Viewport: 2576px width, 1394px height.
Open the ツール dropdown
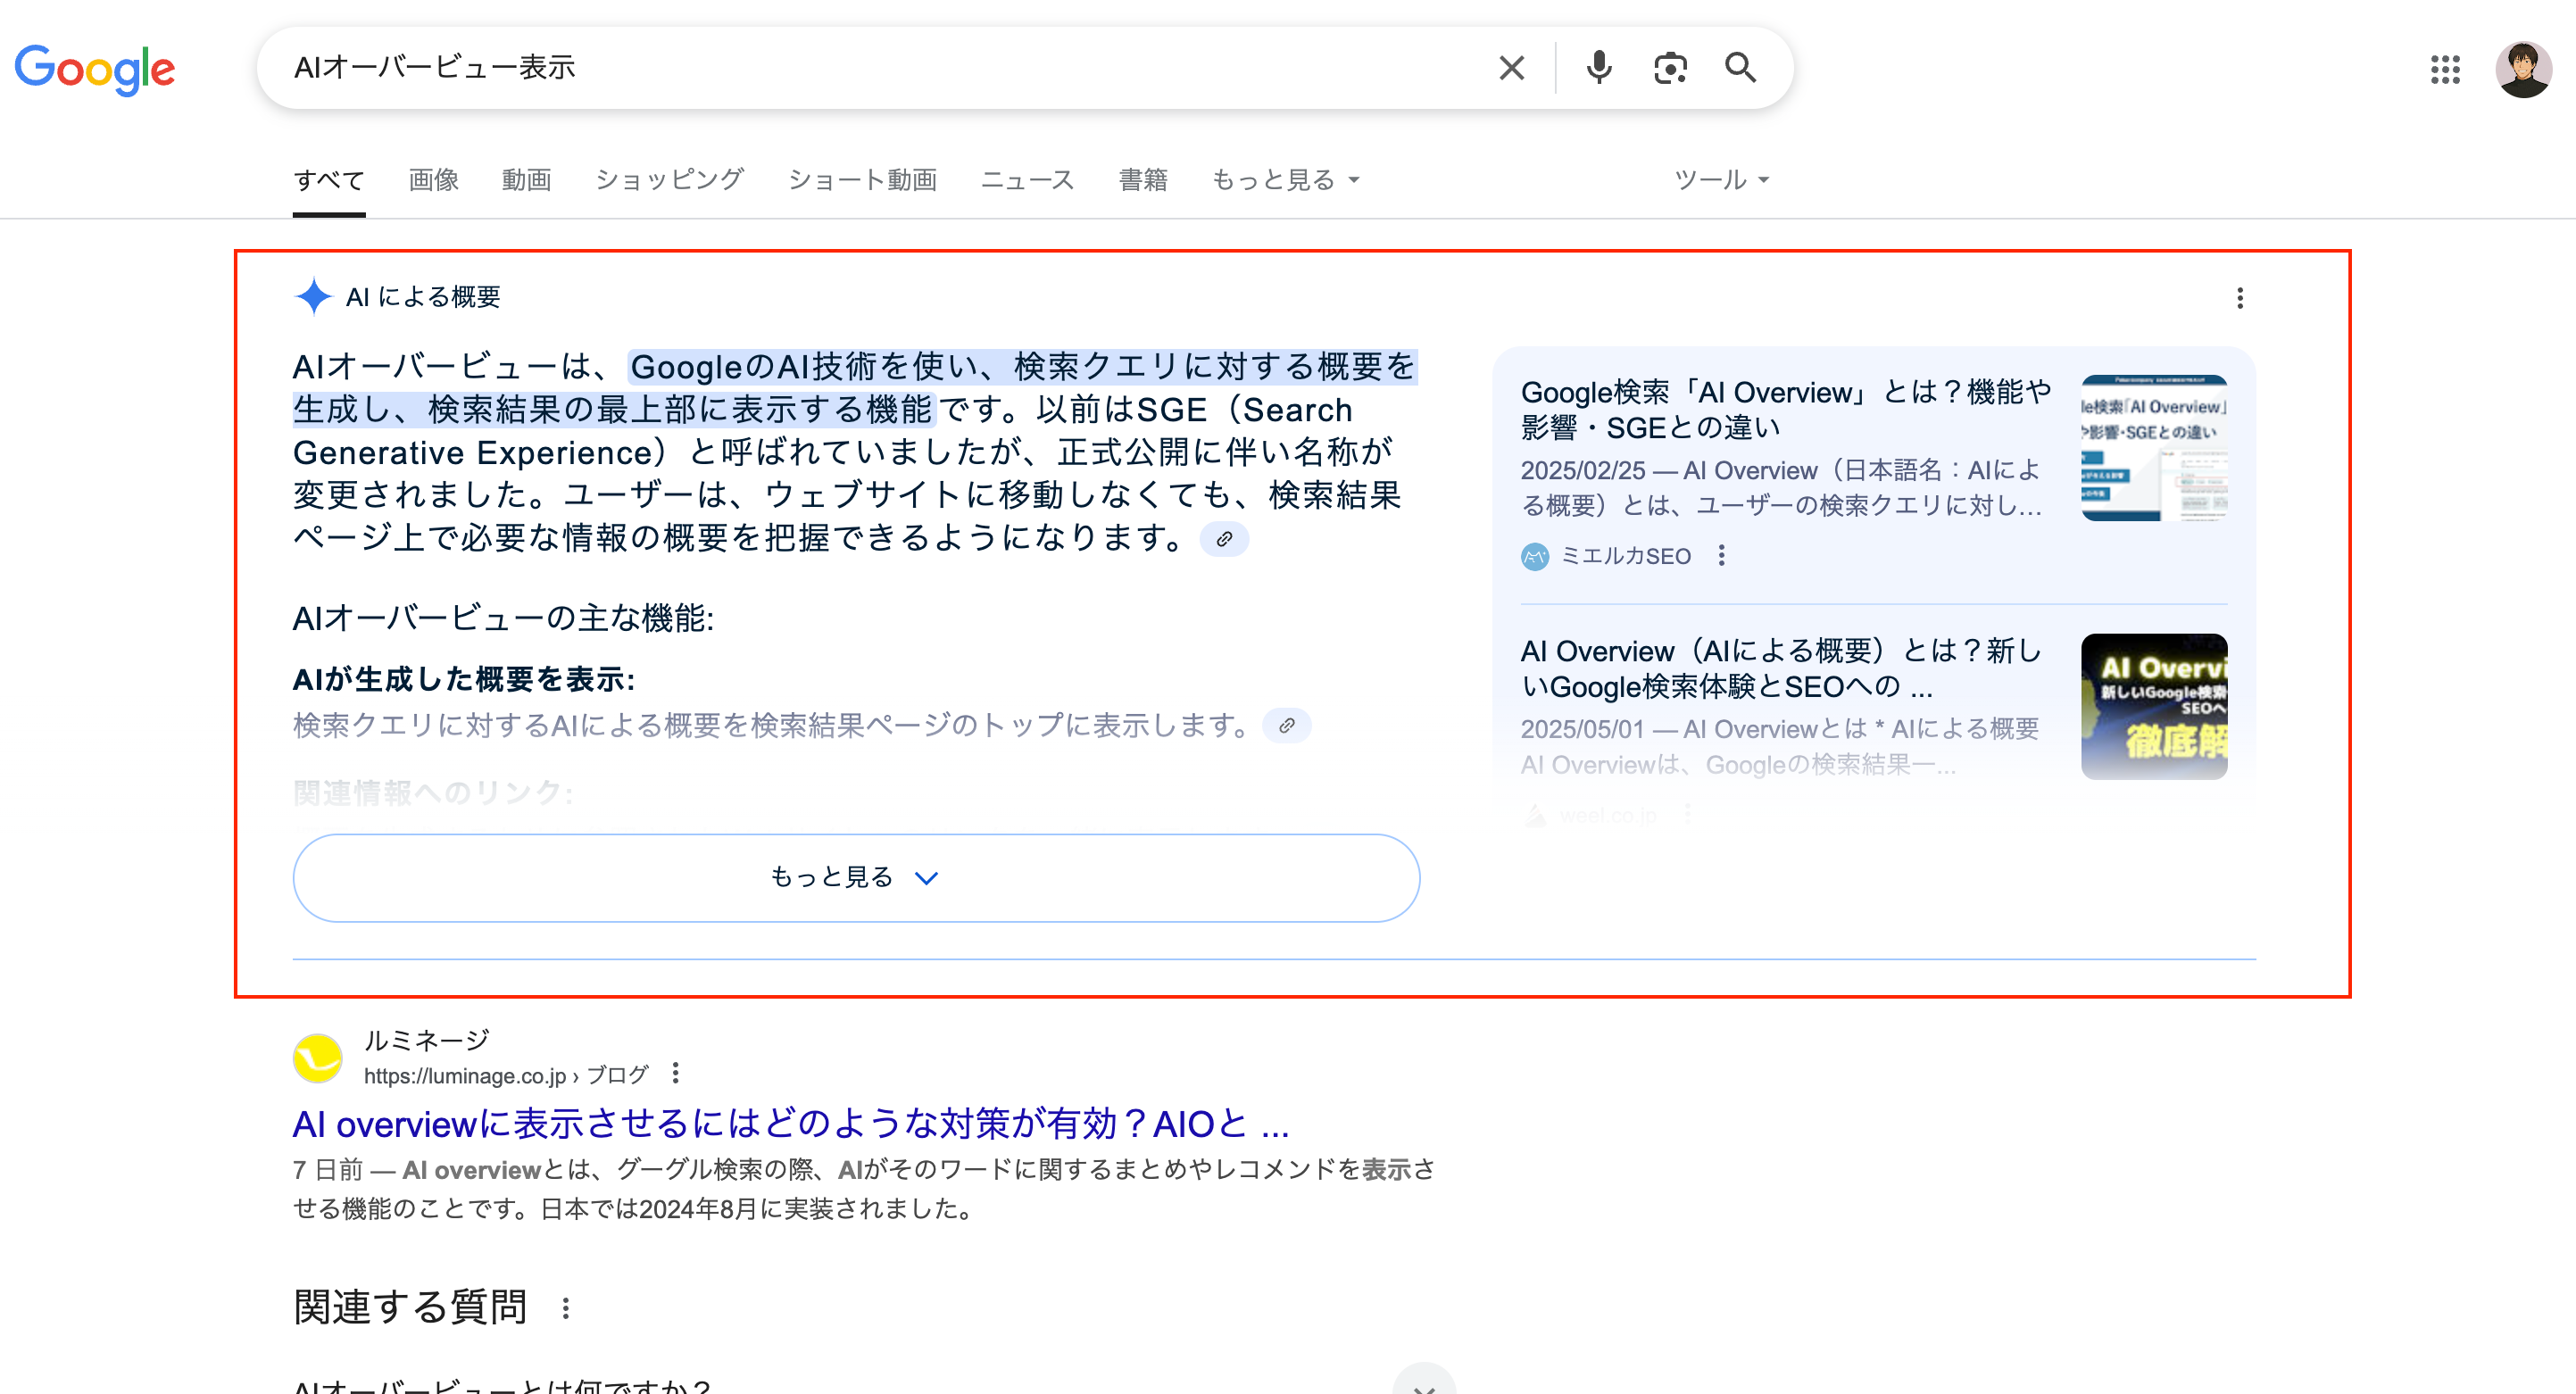point(1722,180)
